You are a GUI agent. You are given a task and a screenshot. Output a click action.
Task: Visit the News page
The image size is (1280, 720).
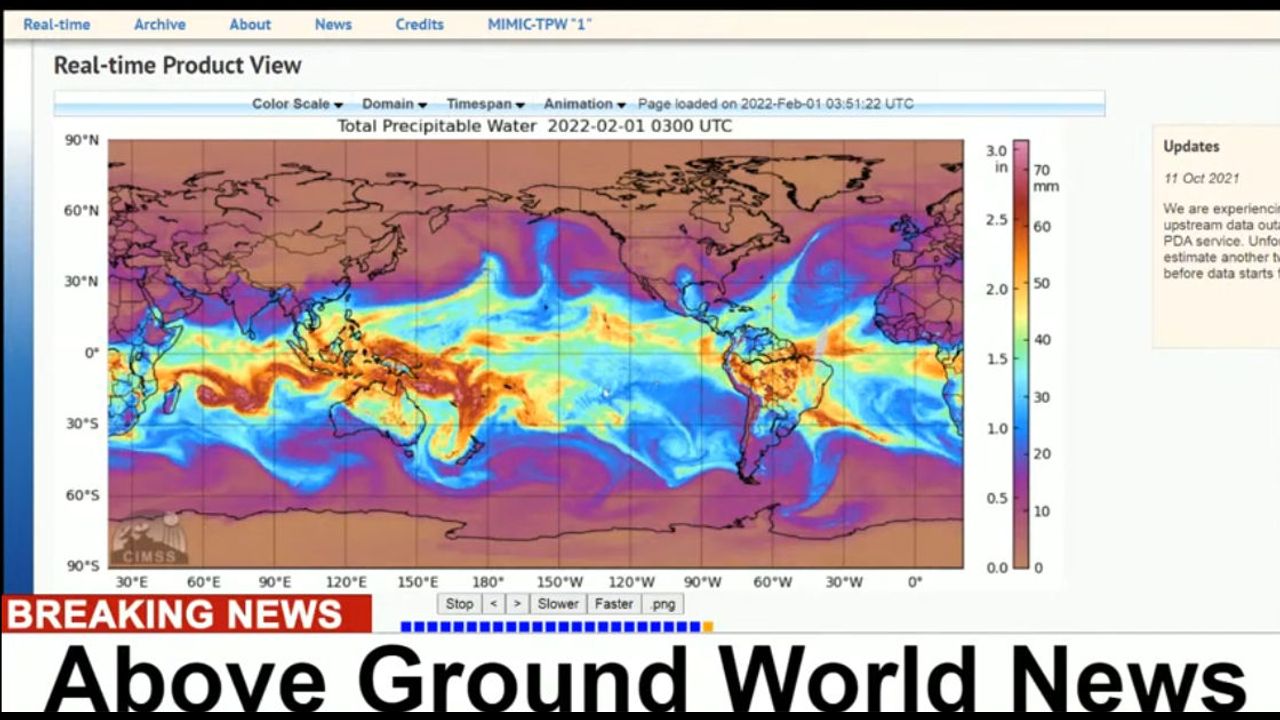pyautogui.click(x=333, y=24)
